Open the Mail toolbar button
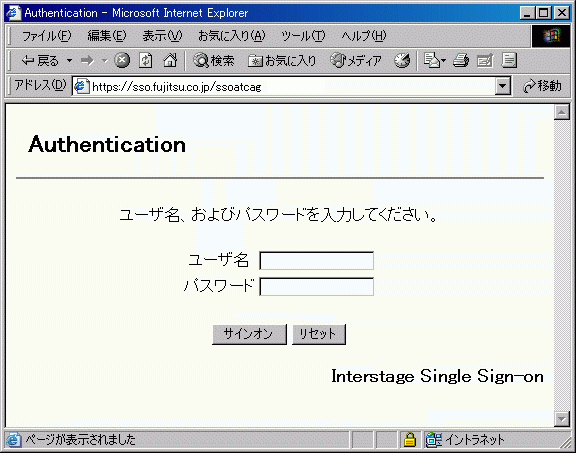This screenshot has height=453, width=576. click(x=435, y=60)
